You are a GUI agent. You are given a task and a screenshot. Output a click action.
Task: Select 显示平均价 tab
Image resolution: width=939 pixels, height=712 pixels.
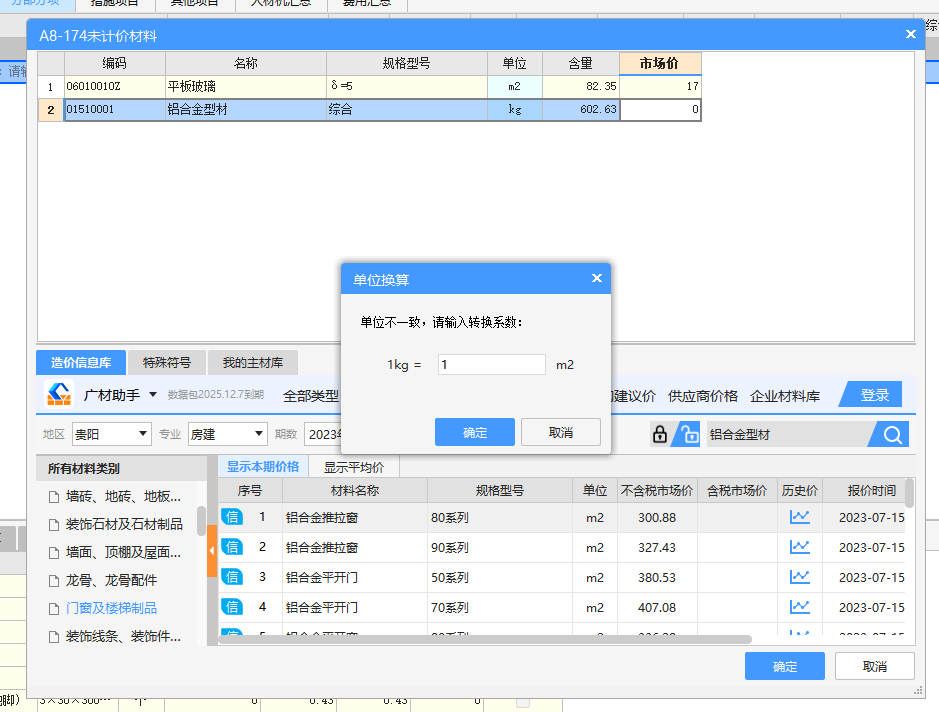click(354, 467)
